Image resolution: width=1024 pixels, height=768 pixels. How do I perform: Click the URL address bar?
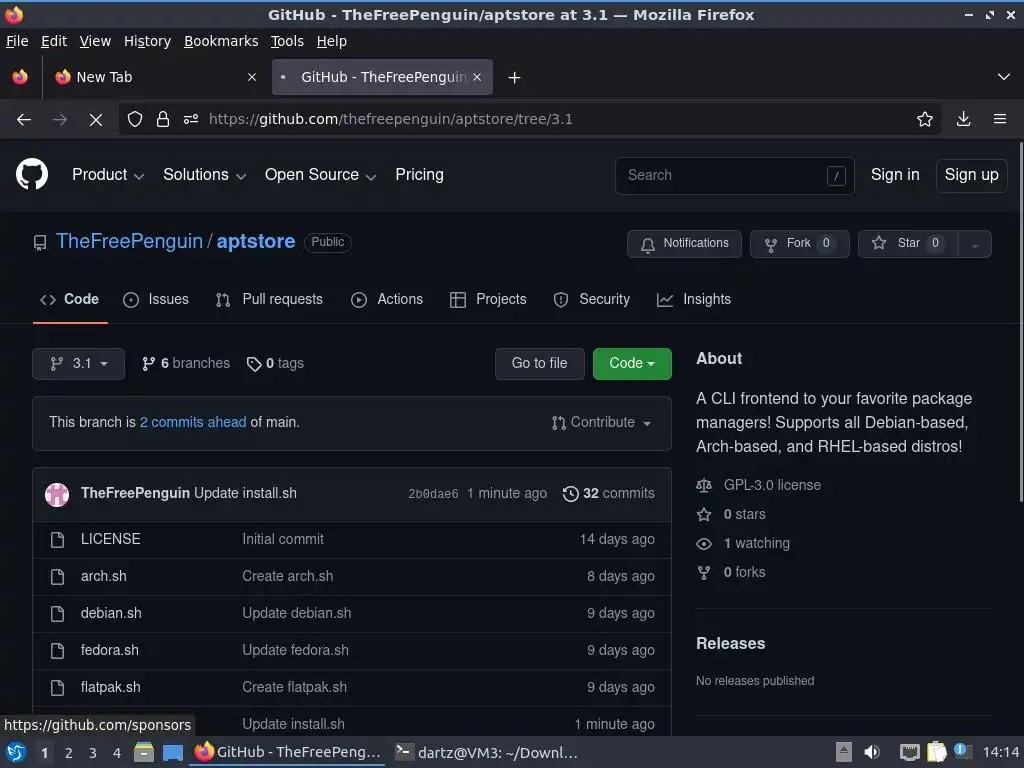529,120
